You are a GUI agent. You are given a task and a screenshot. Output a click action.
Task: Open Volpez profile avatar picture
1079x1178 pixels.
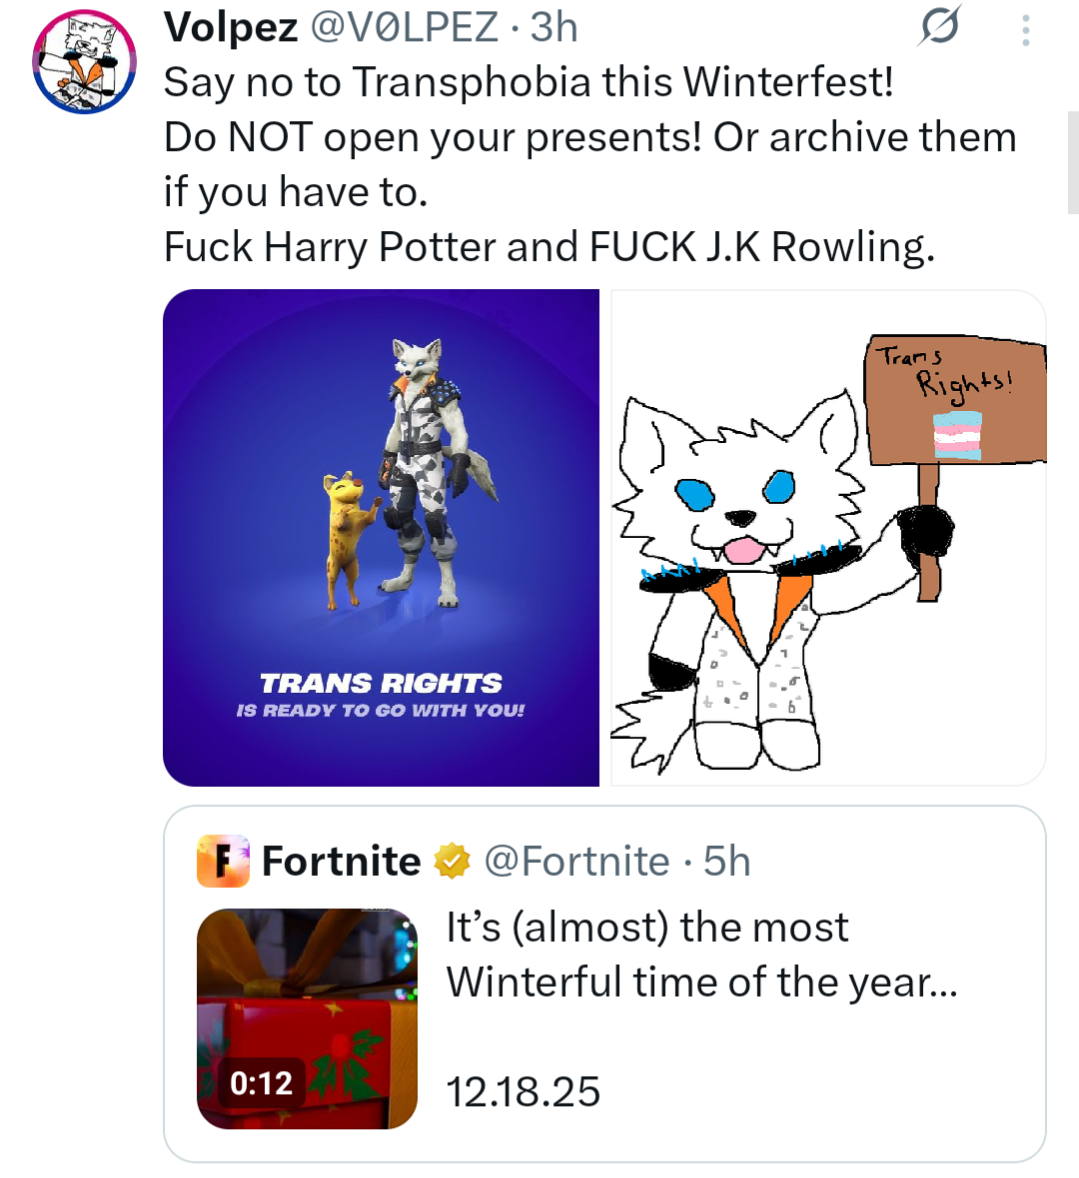84,62
